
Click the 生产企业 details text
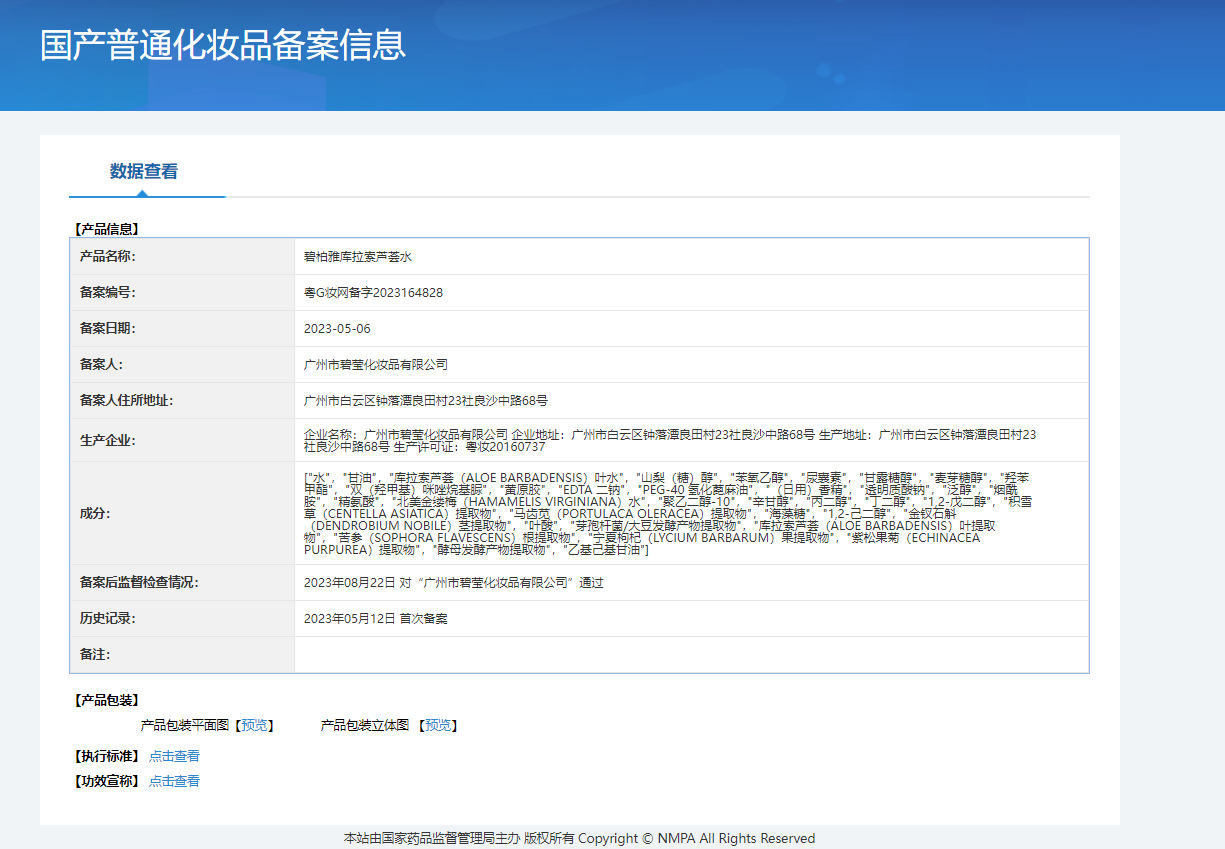point(669,441)
